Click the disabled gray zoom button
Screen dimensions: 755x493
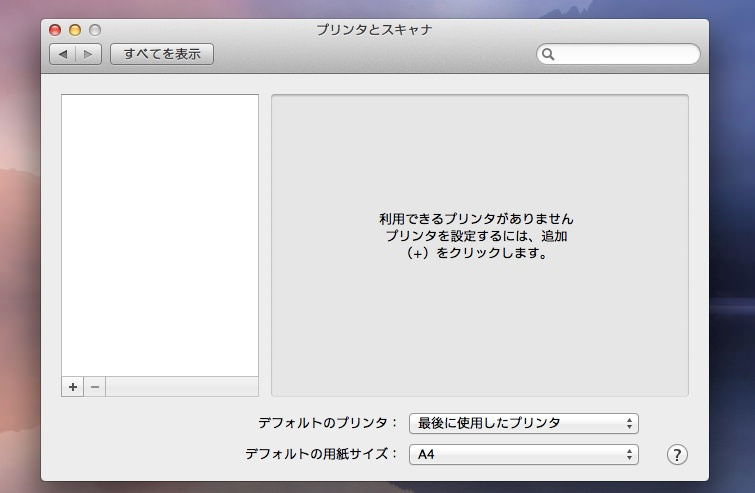click(95, 30)
